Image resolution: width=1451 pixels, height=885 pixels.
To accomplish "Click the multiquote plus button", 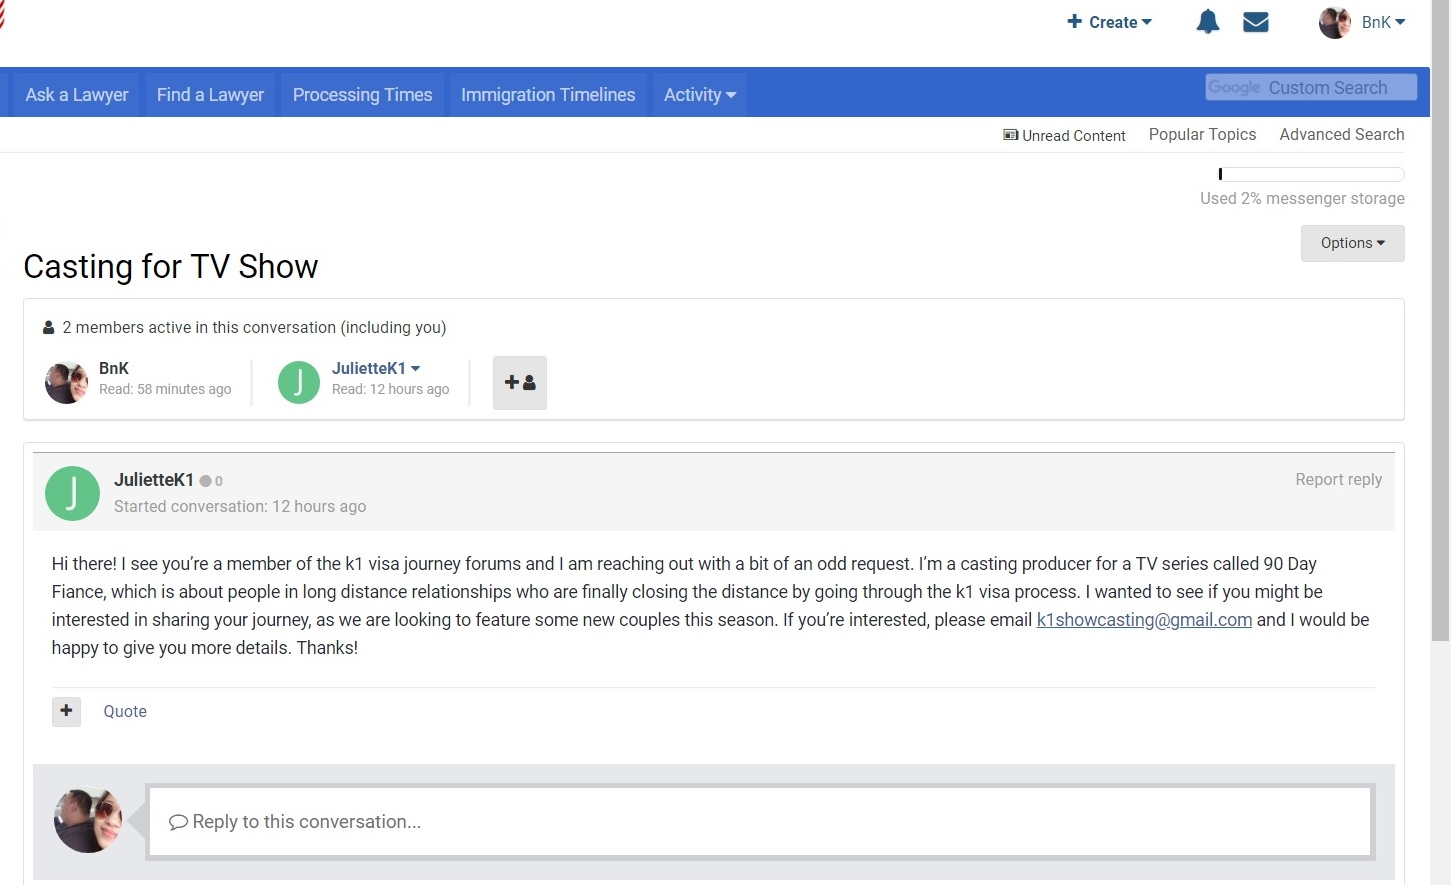I will pyautogui.click(x=66, y=711).
